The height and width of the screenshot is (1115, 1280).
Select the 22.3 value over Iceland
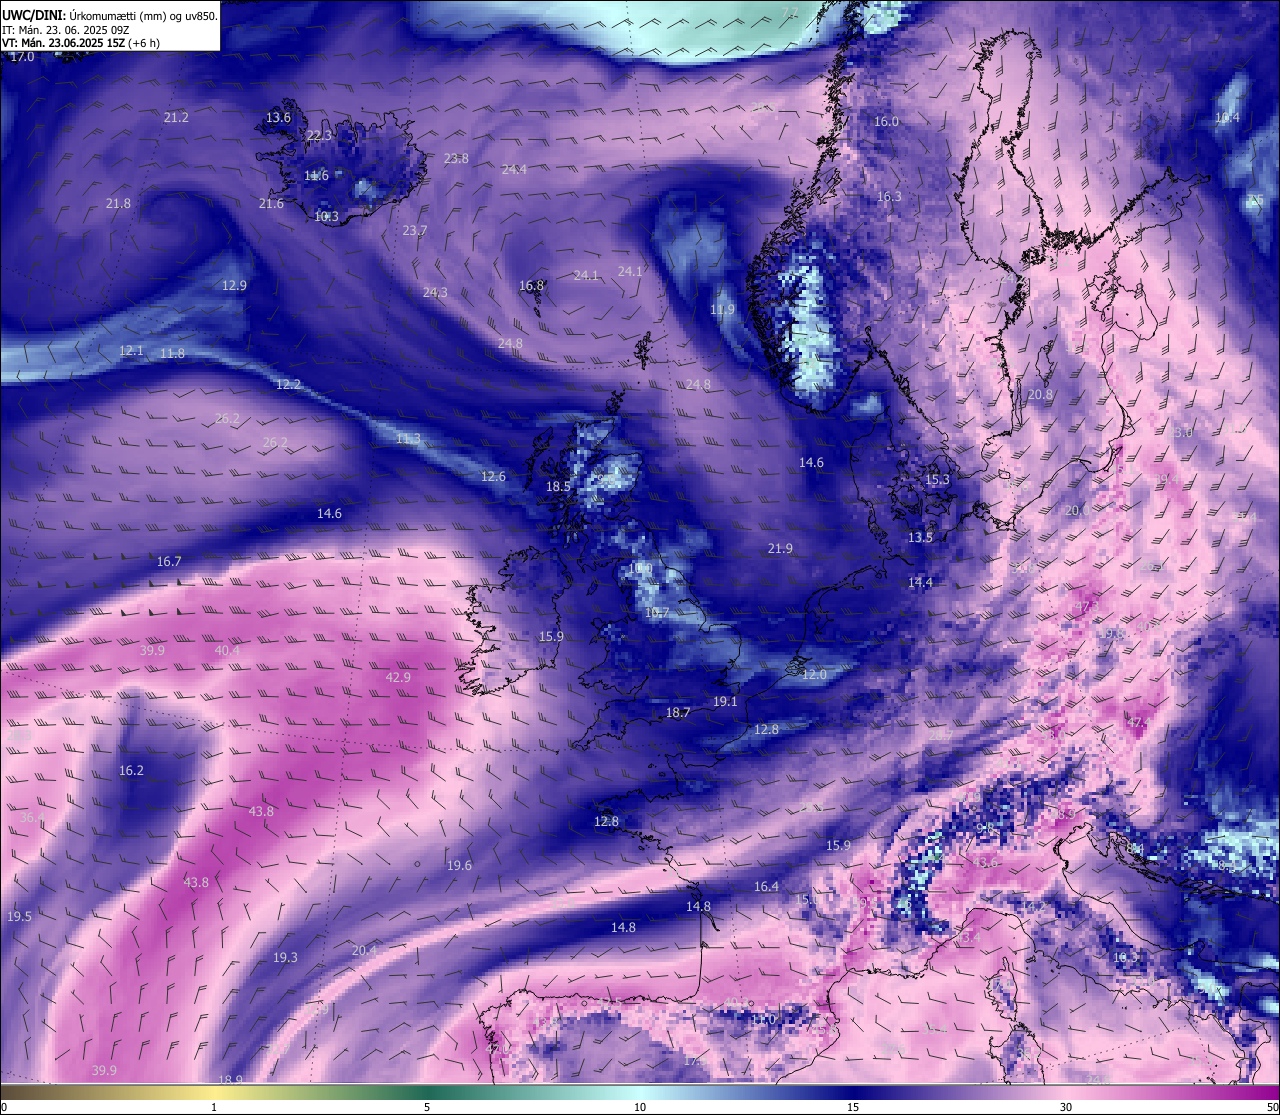coord(319,135)
